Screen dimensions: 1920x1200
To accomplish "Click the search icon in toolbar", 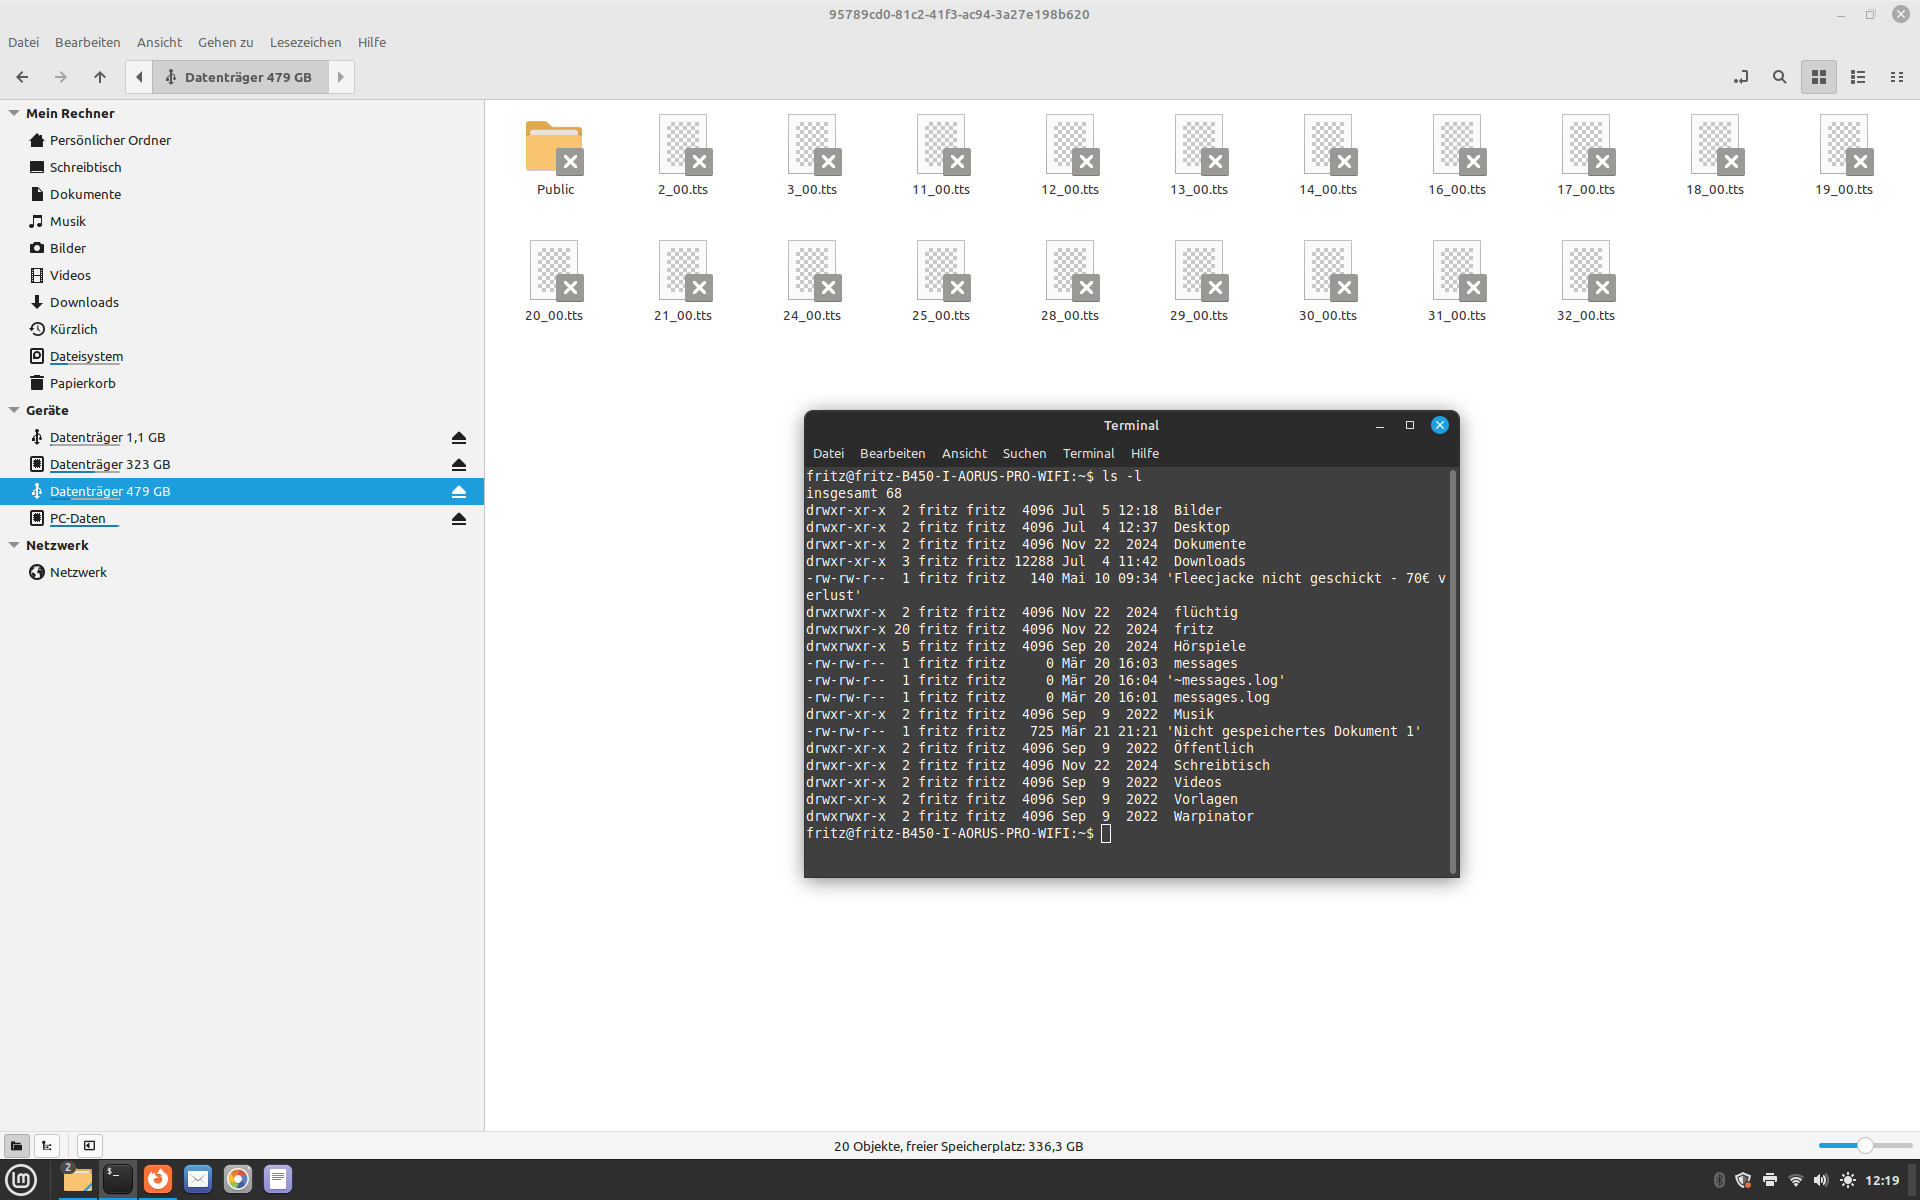I will [x=1779, y=77].
